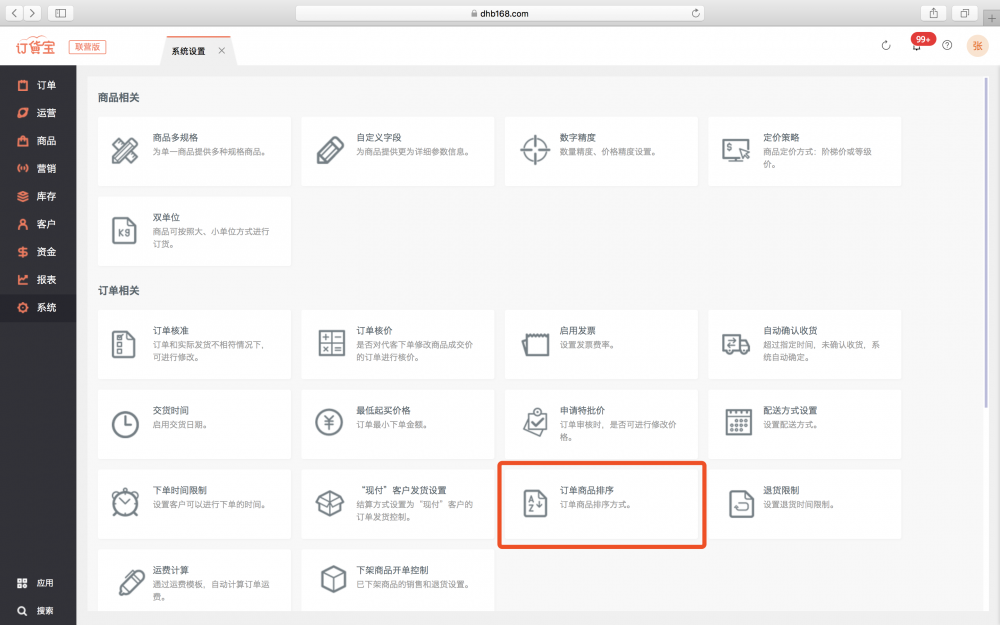This screenshot has width=1000, height=625.
Task: Open the help question mark icon
Action: pos(947,46)
